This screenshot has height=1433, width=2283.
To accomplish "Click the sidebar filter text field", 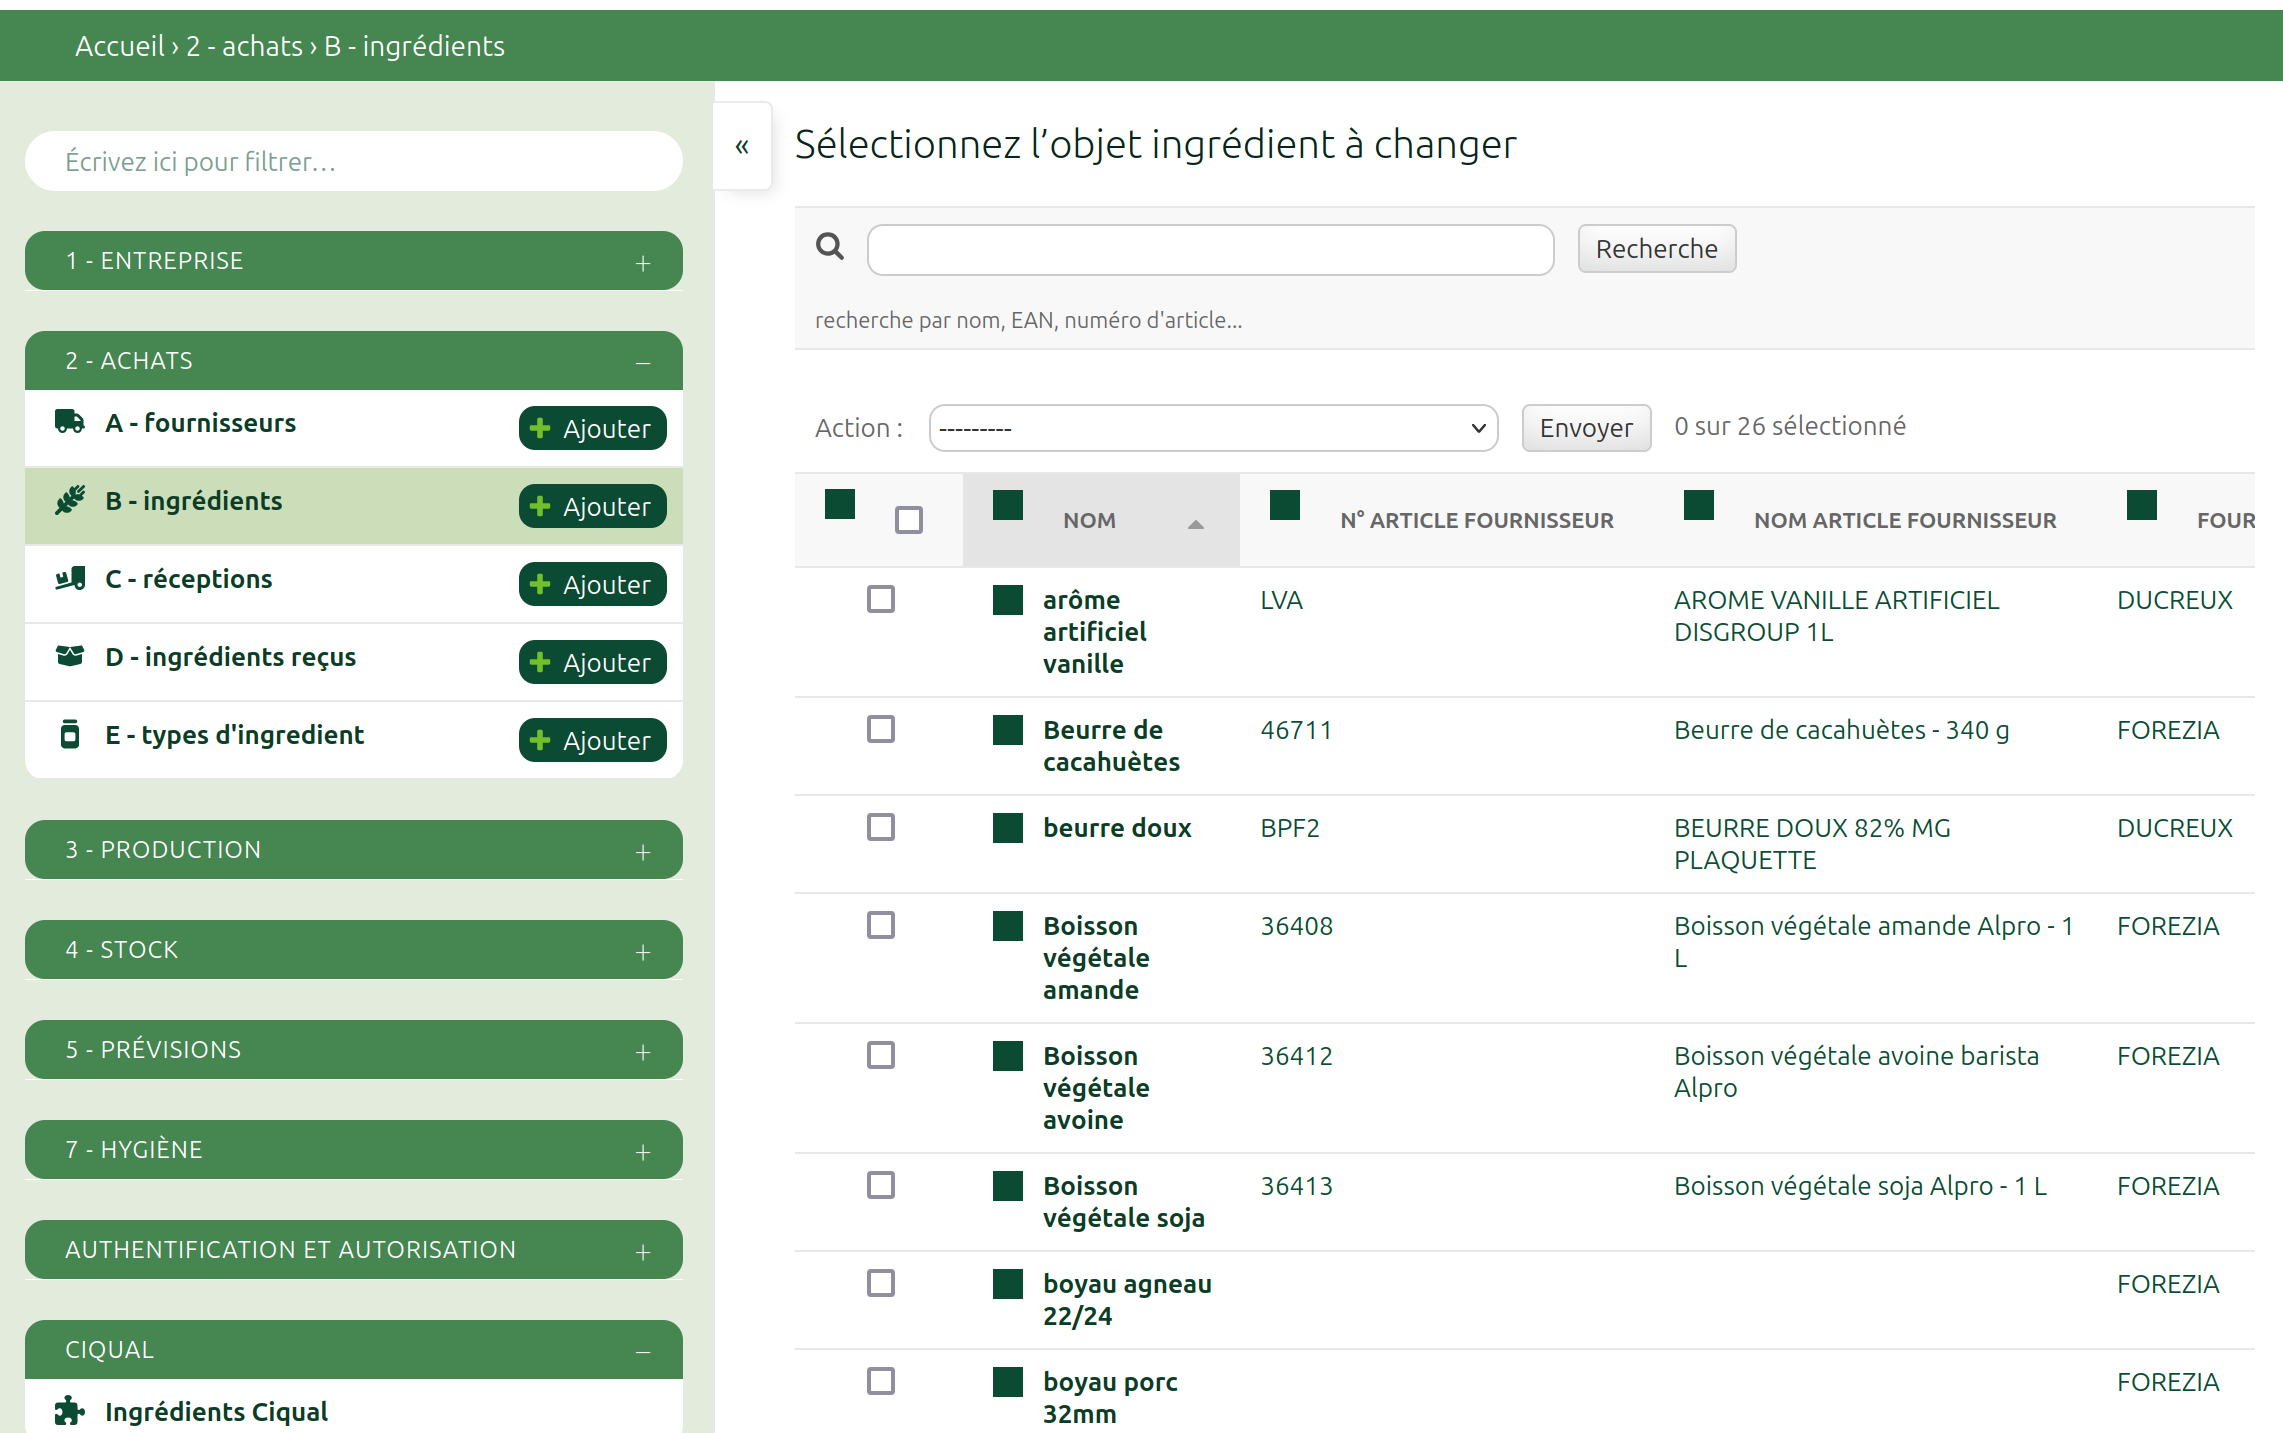I will tap(354, 161).
